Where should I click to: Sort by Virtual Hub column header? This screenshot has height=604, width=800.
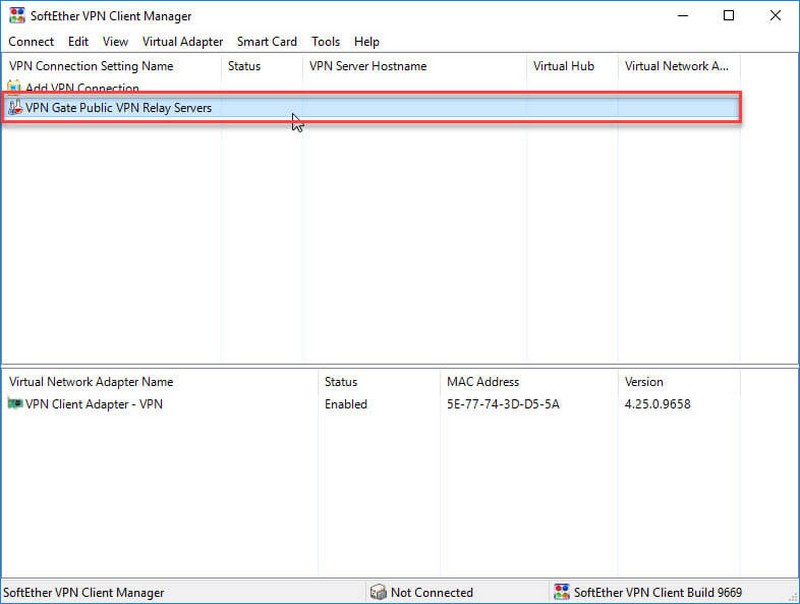tap(572, 66)
